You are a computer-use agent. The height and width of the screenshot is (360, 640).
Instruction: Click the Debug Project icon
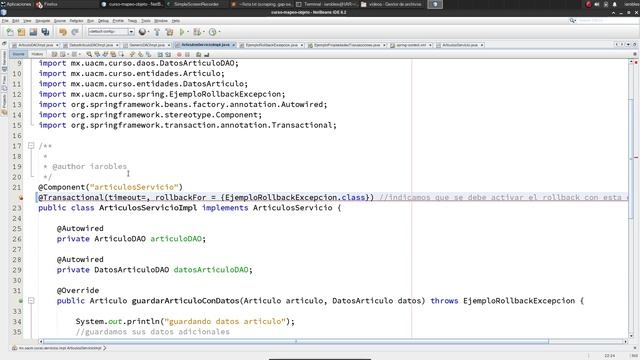[x=198, y=32]
